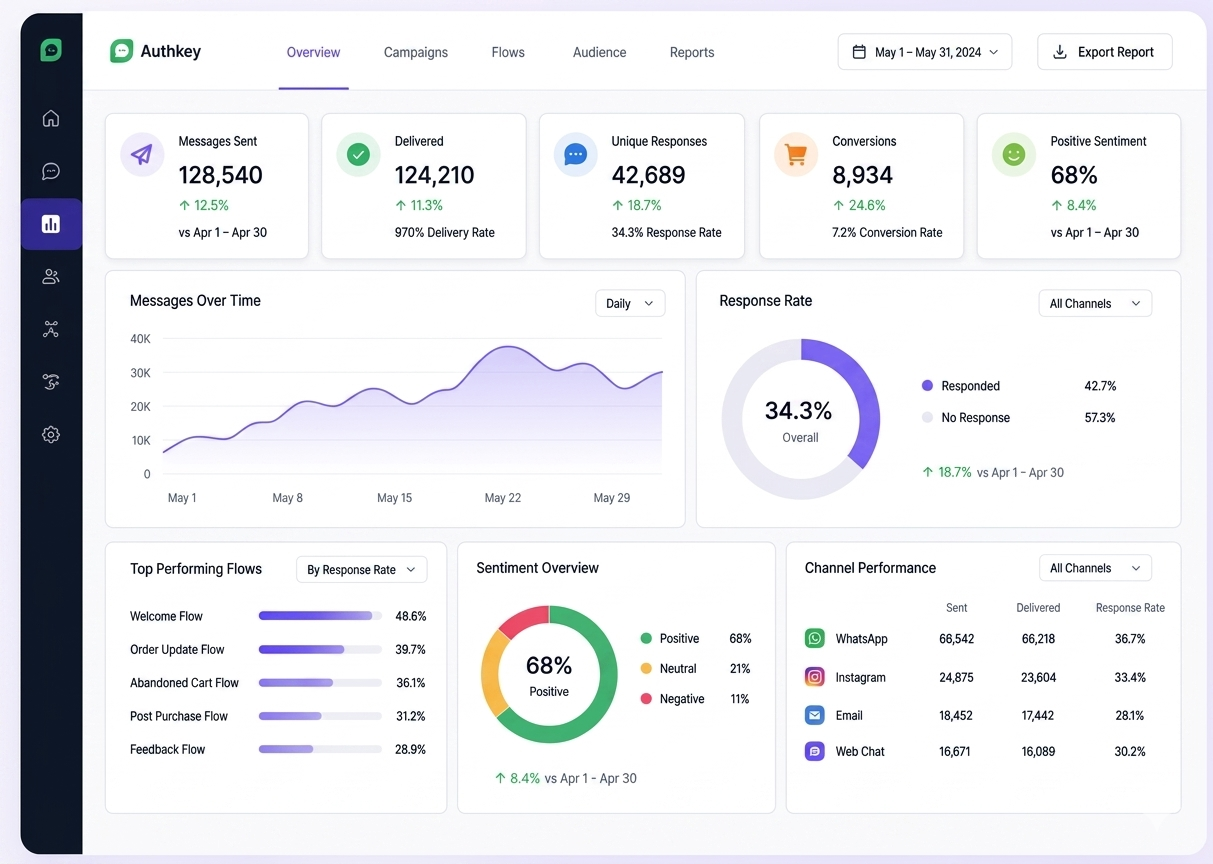Click the paper plane Messages Sent icon
The image size is (1213, 864).
point(142,155)
